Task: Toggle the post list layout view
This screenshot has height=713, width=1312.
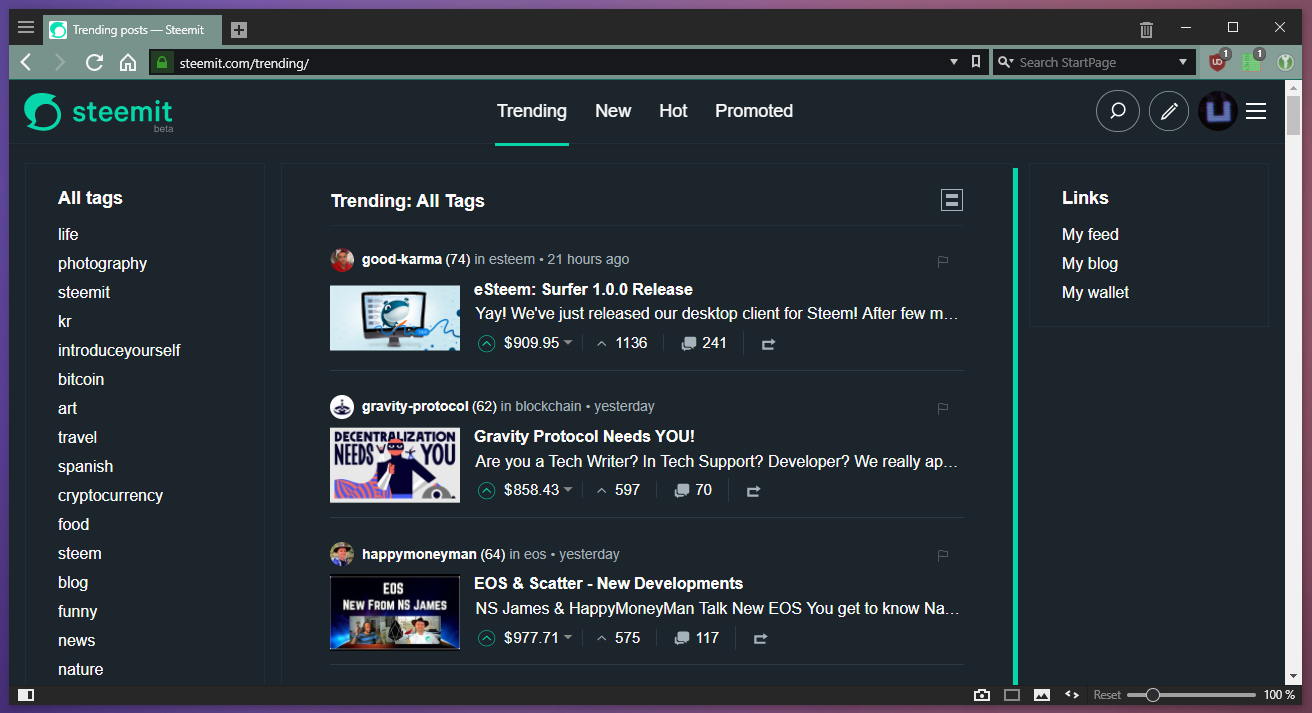Action: (x=952, y=200)
